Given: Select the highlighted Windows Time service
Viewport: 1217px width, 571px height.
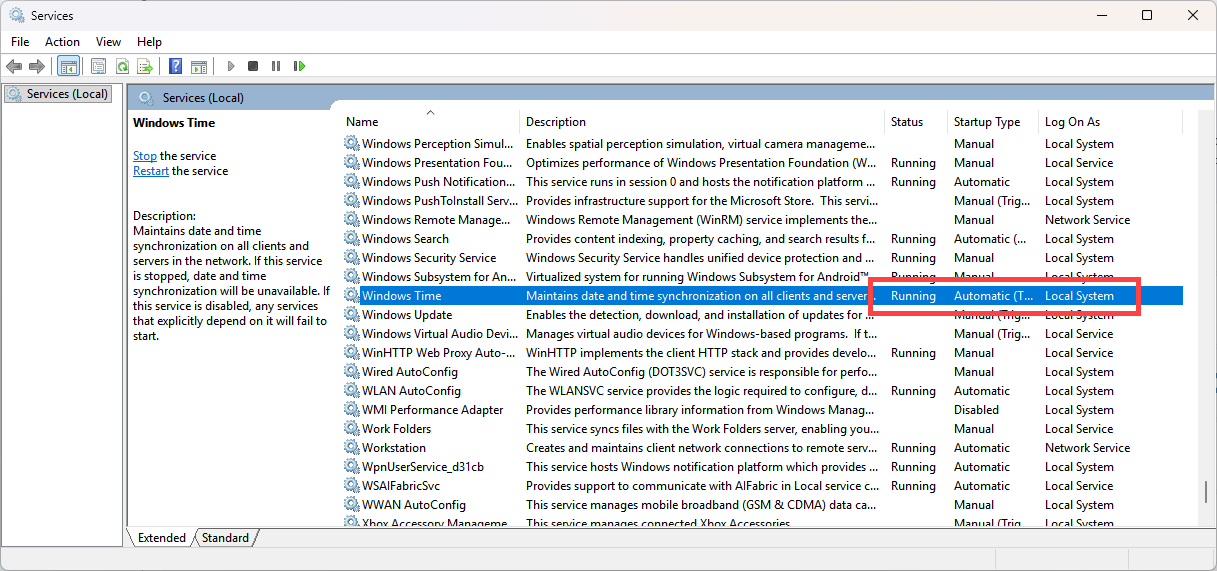Looking at the screenshot, I should tap(762, 296).
